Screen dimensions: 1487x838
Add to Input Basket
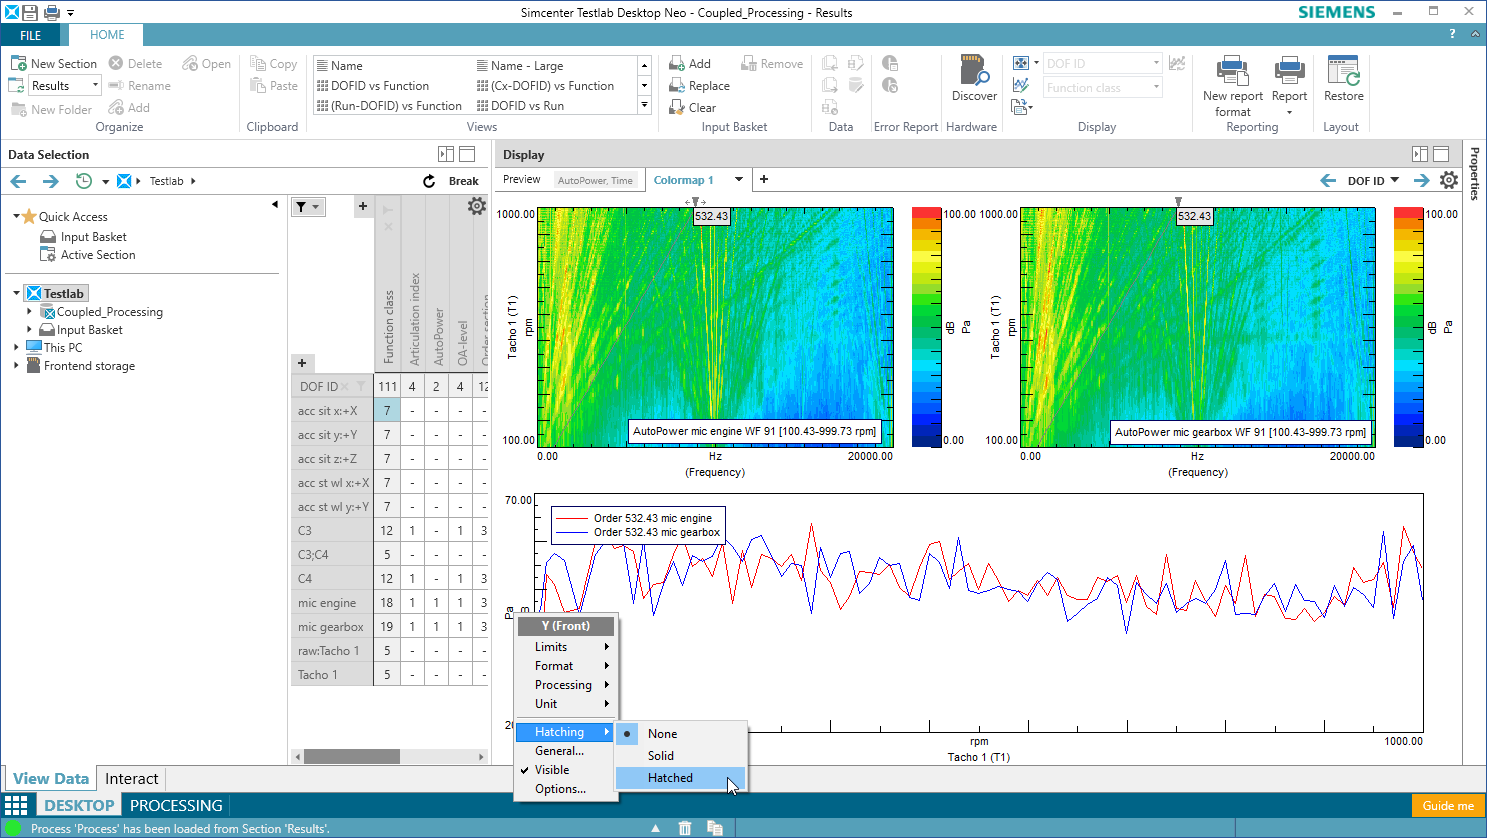(x=690, y=63)
